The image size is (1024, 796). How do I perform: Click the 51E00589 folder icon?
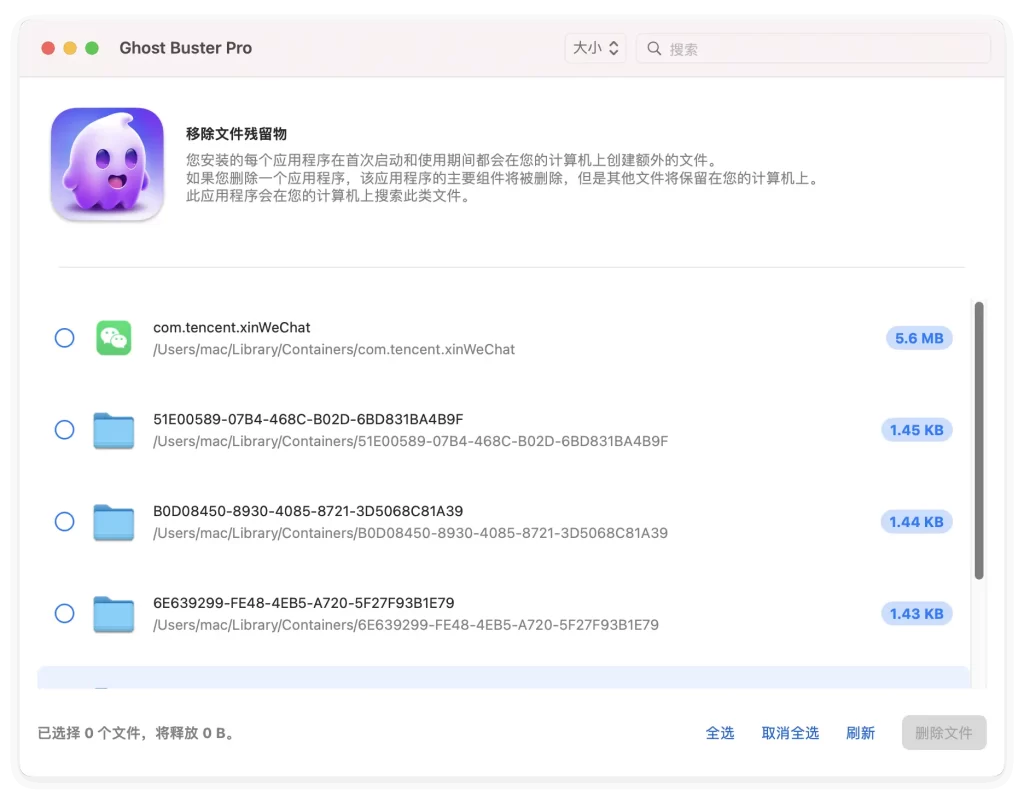click(113, 430)
